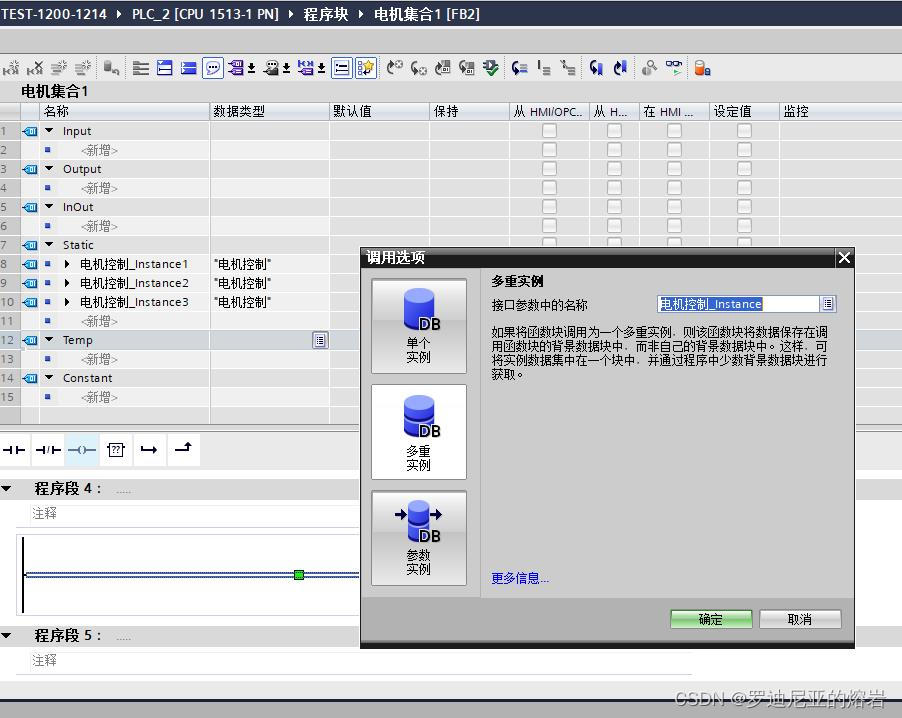
Task: Click the 数据类型 column header
Action: coord(270,111)
